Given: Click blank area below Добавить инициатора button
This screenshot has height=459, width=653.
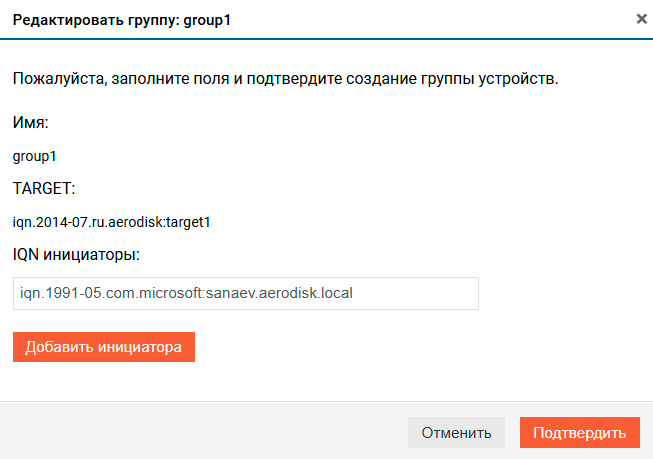Looking at the screenshot, I should click(x=104, y=381).
